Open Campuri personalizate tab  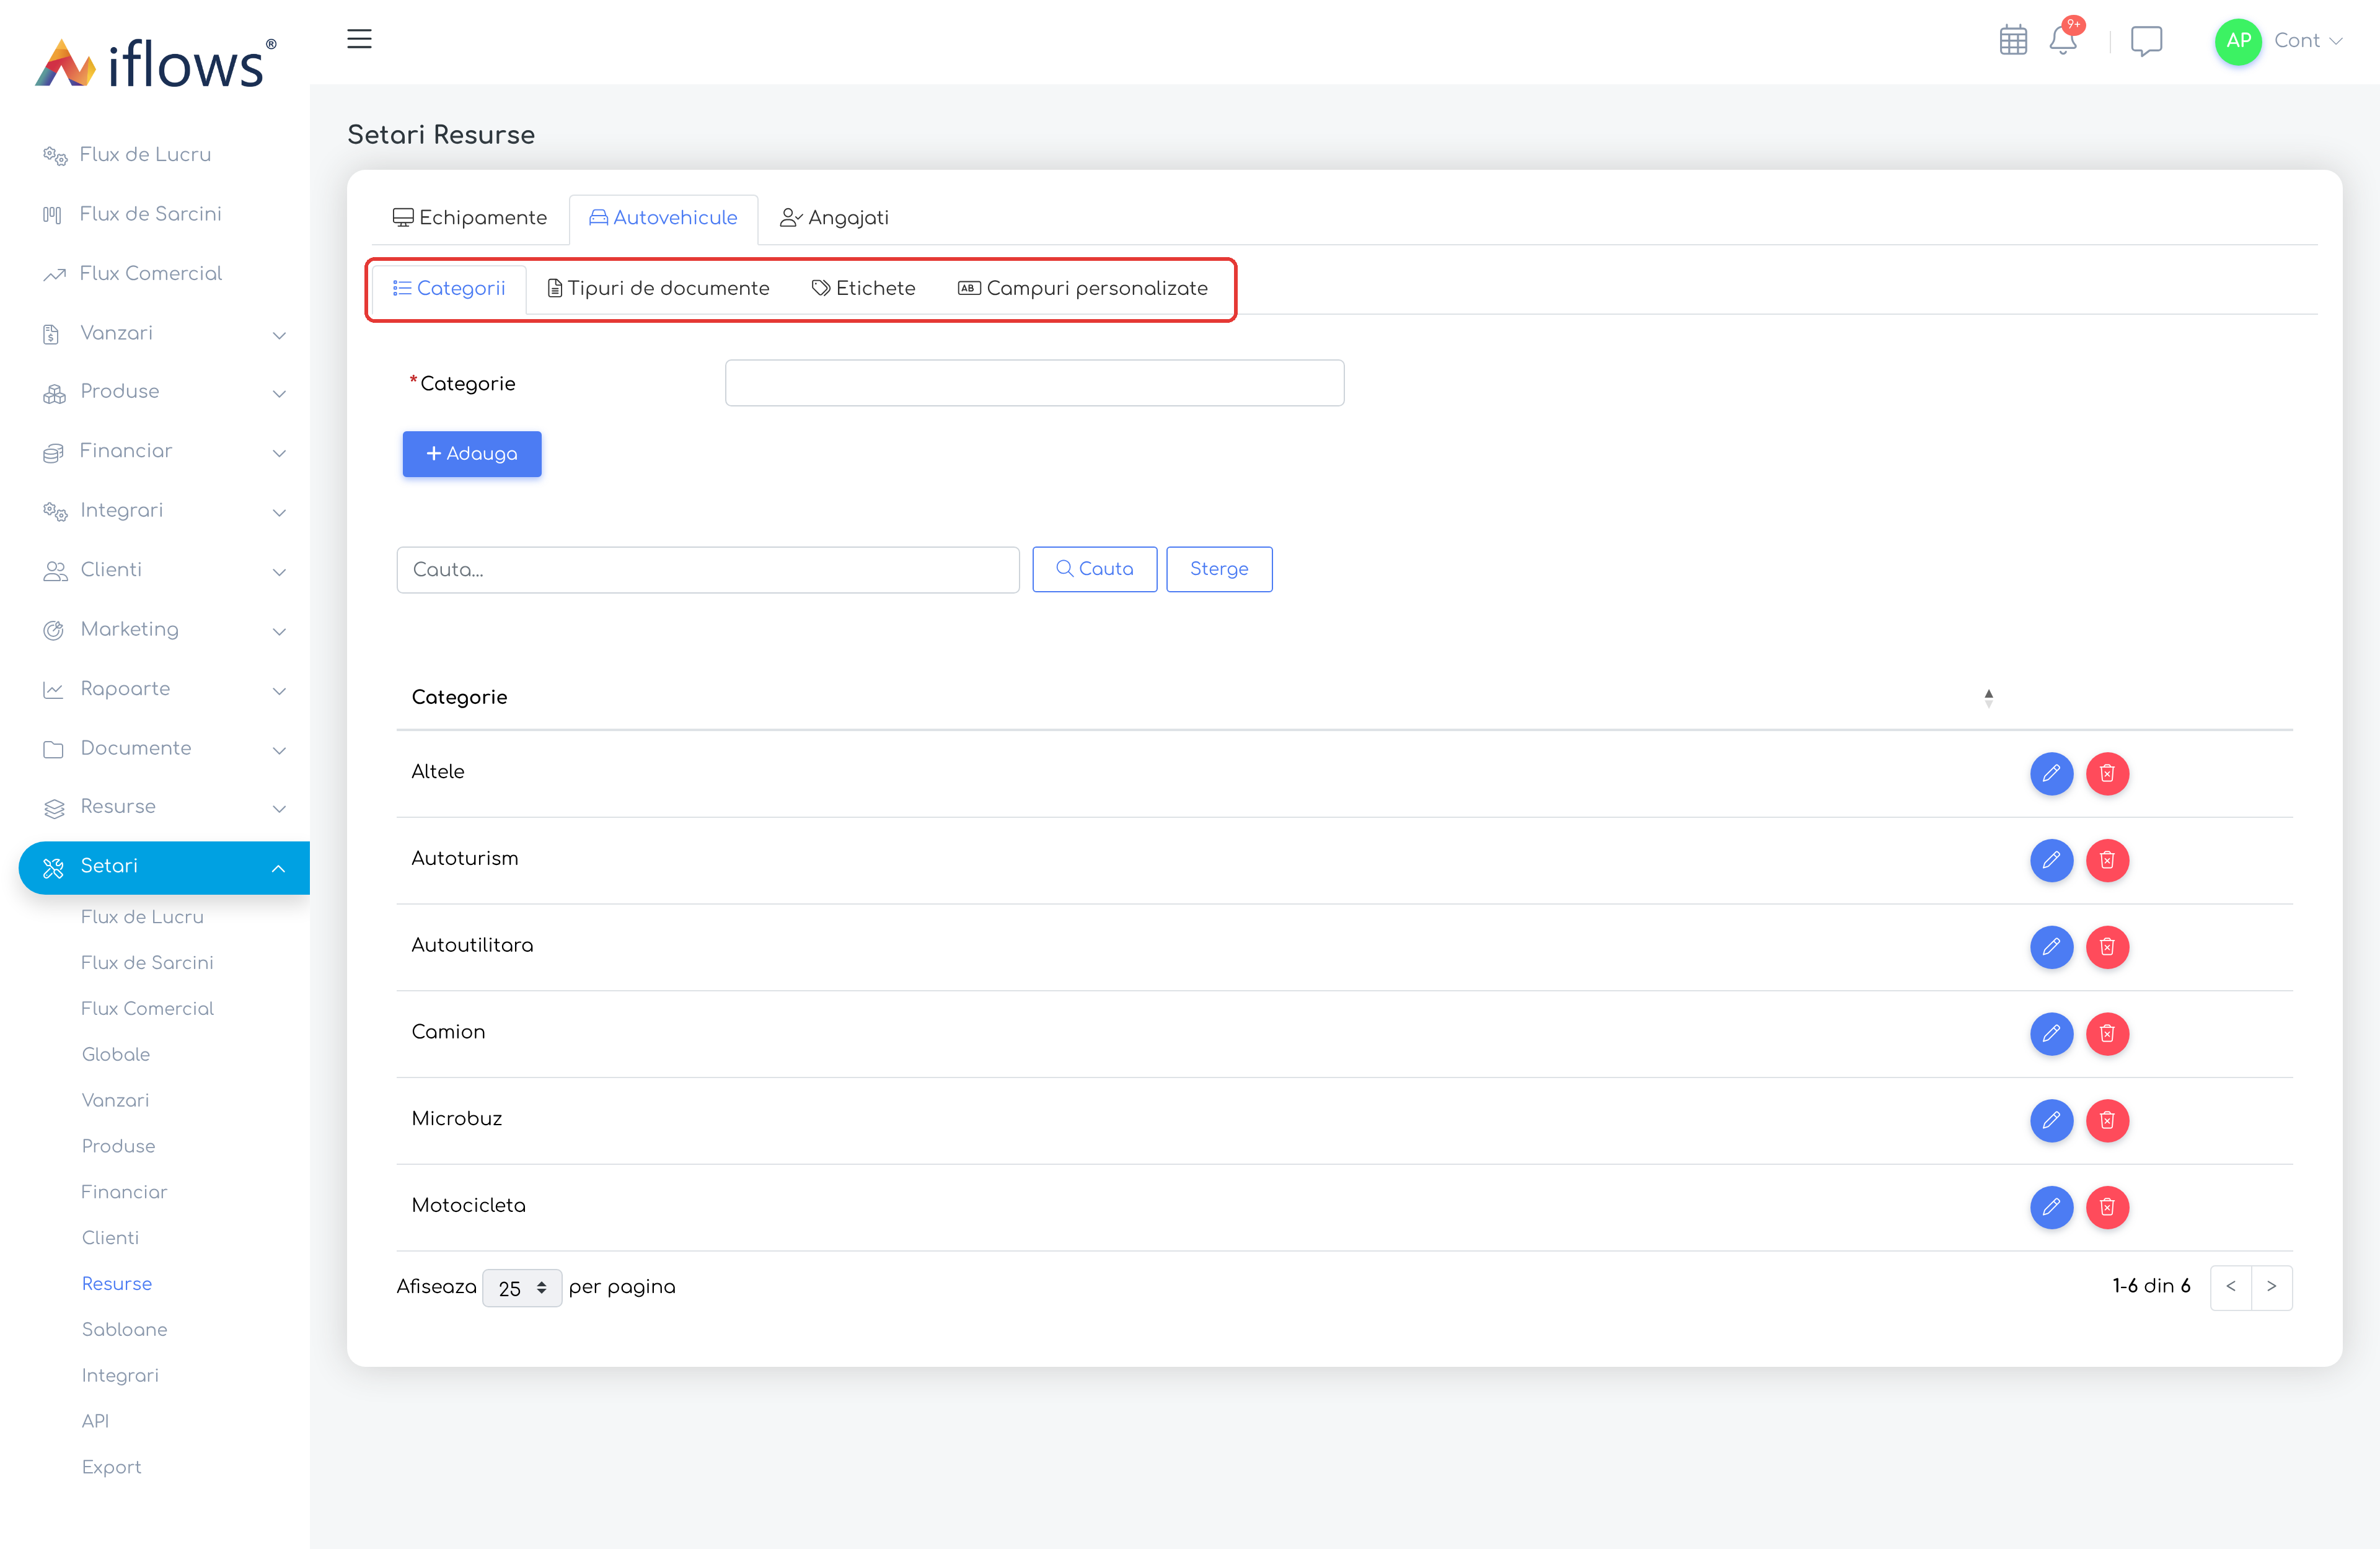pyautogui.click(x=1083, y=289)
